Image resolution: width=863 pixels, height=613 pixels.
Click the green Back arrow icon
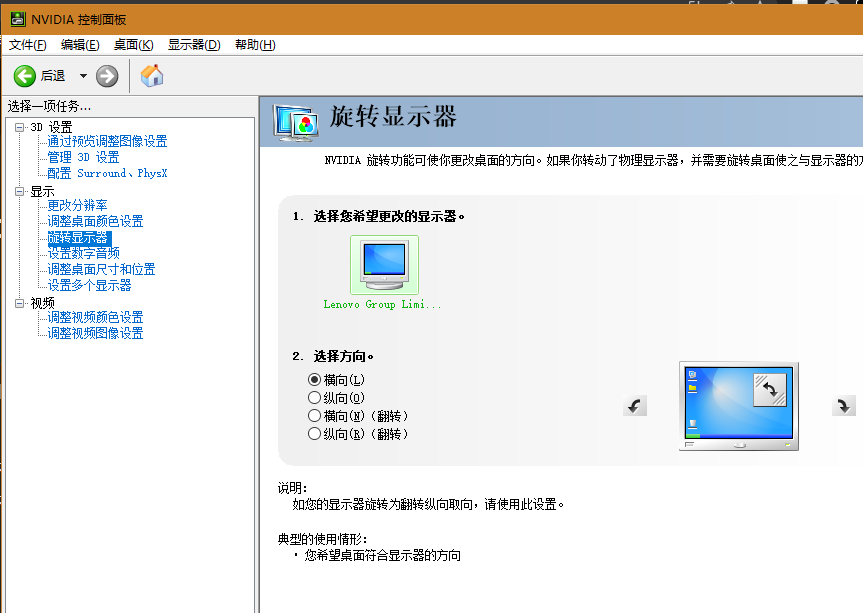(x=25, y=76)
